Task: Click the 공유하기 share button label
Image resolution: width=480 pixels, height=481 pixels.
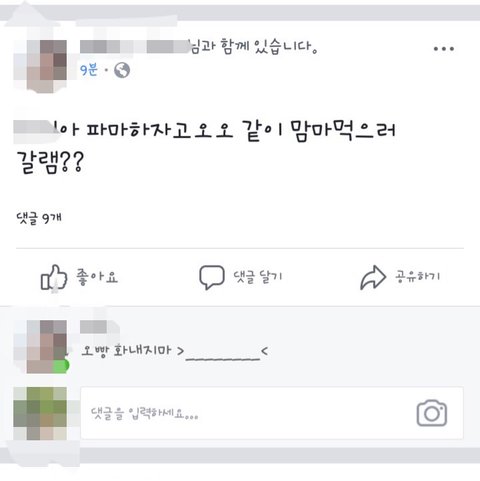Action: (418, 276)
